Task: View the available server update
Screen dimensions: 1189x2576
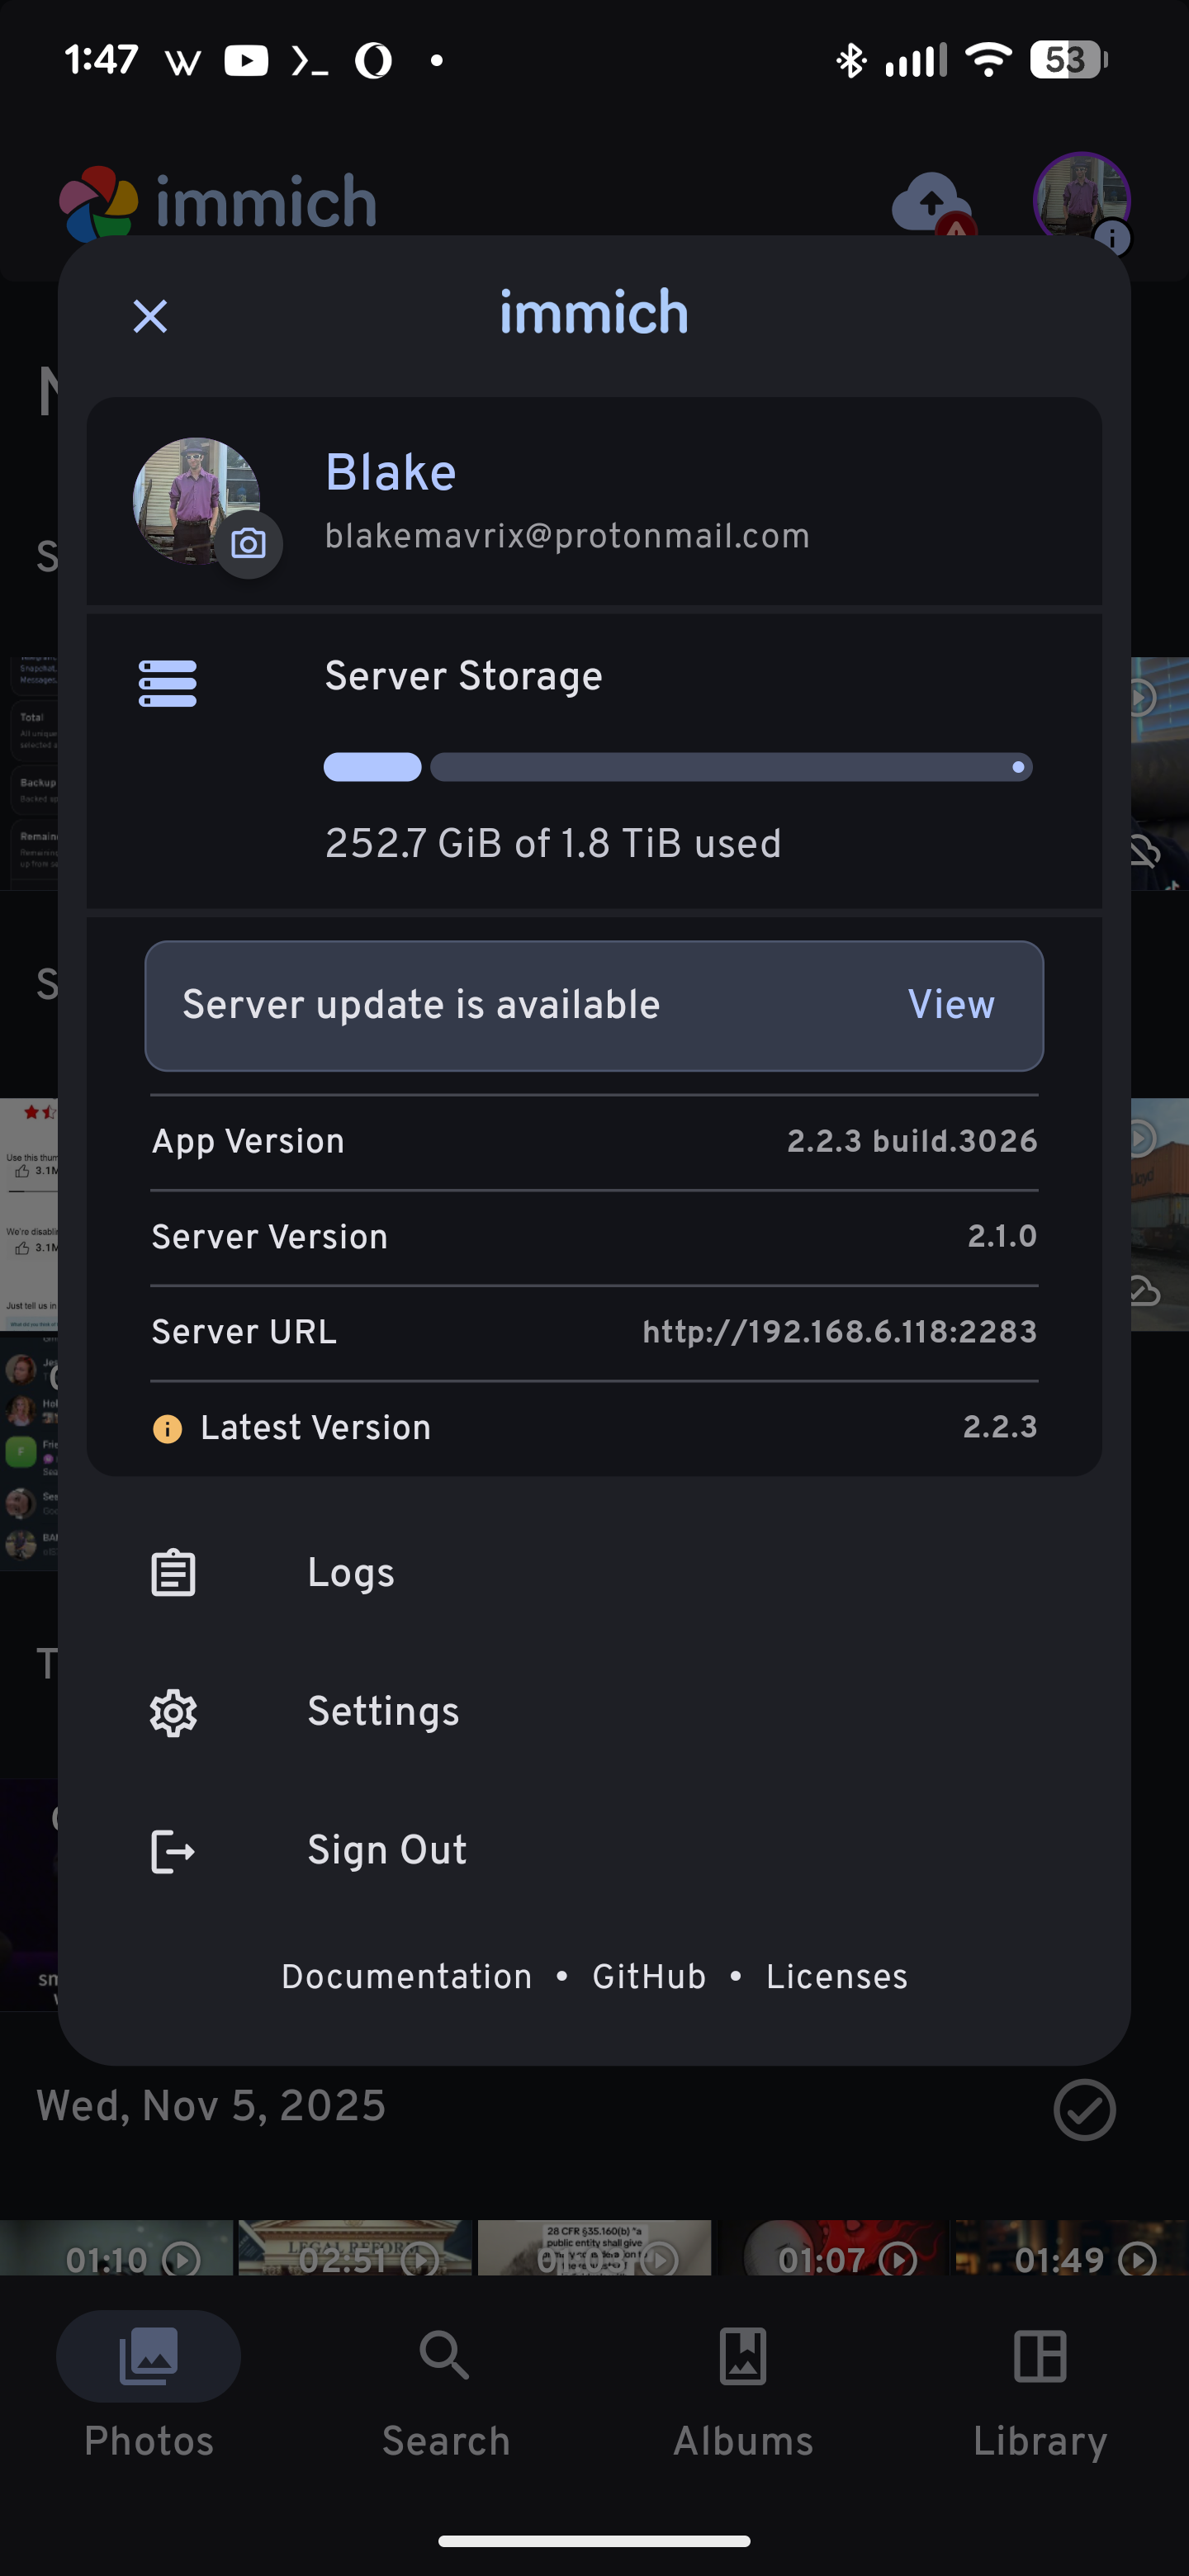Action: (x=950, y=1005)
